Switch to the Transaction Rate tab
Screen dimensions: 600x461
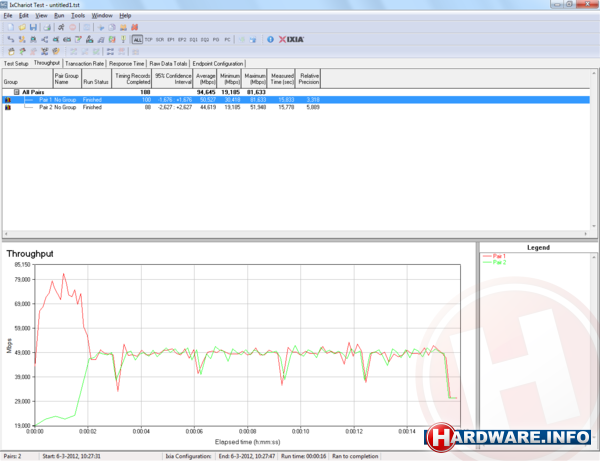pyautogui.click(x=85, y=63)
